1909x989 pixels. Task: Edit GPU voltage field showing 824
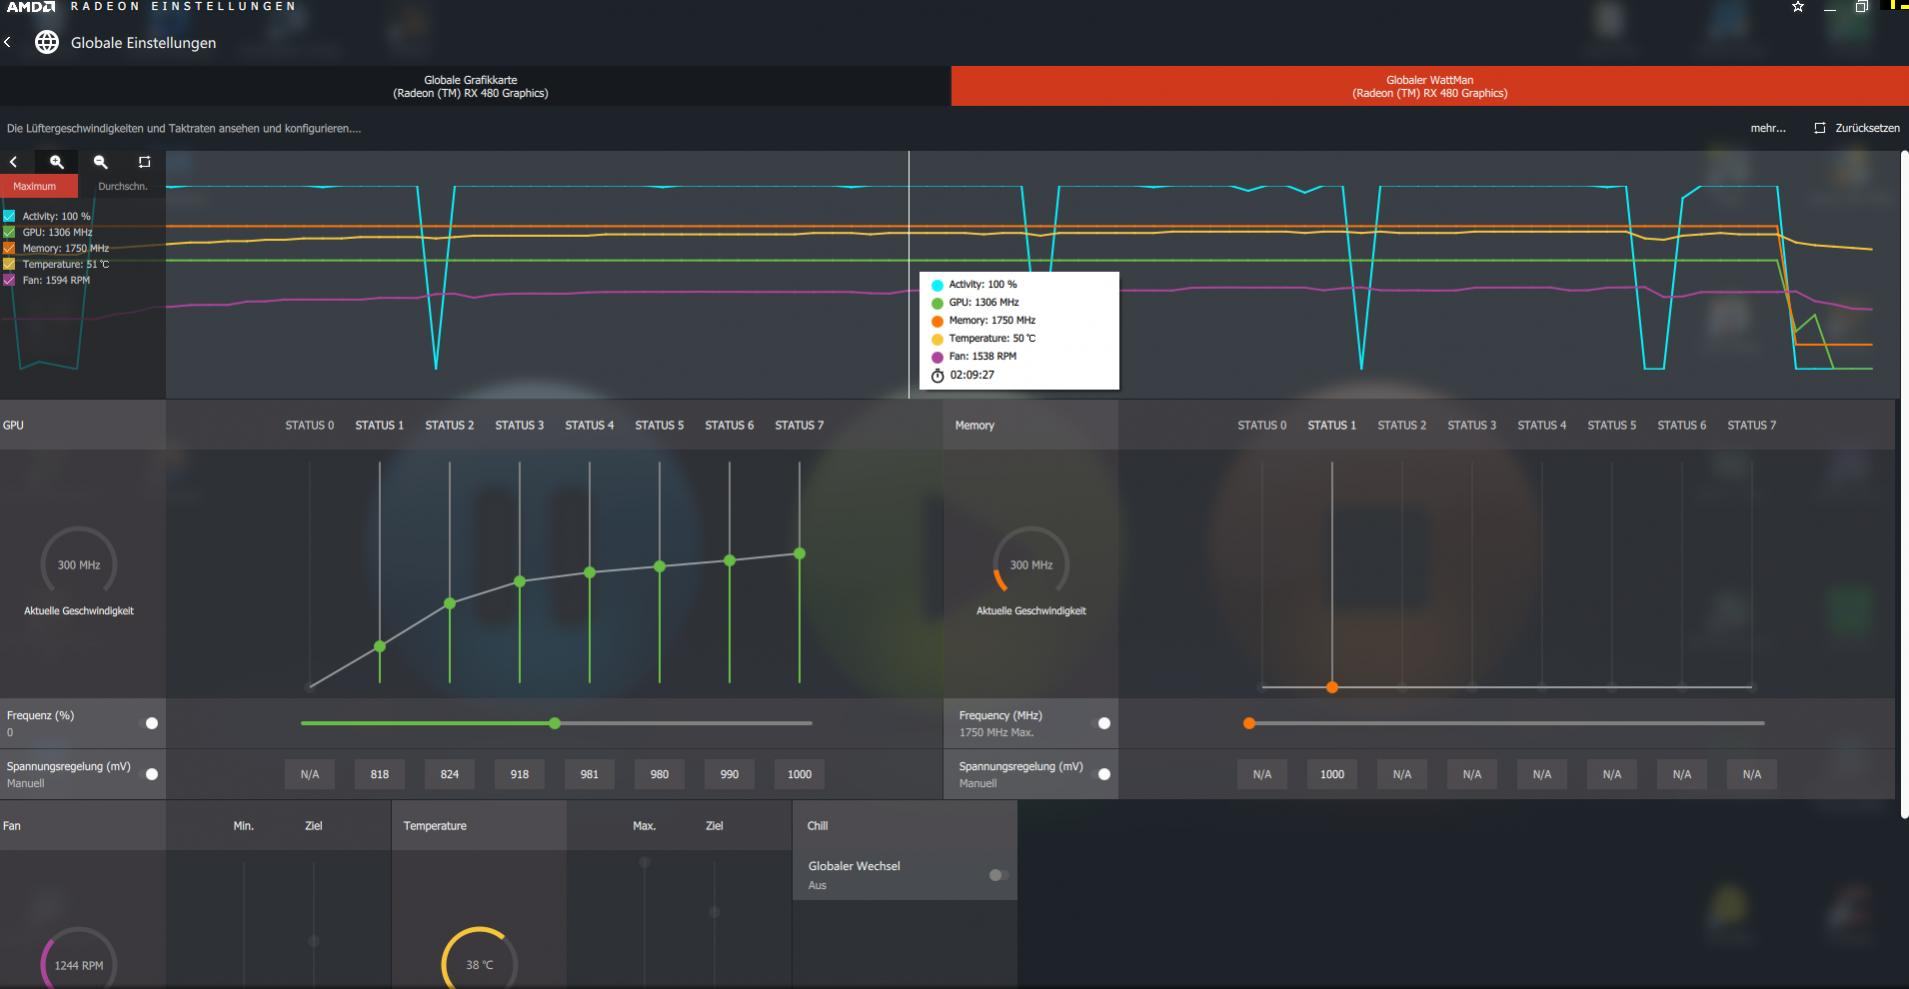tap(449, 774)
